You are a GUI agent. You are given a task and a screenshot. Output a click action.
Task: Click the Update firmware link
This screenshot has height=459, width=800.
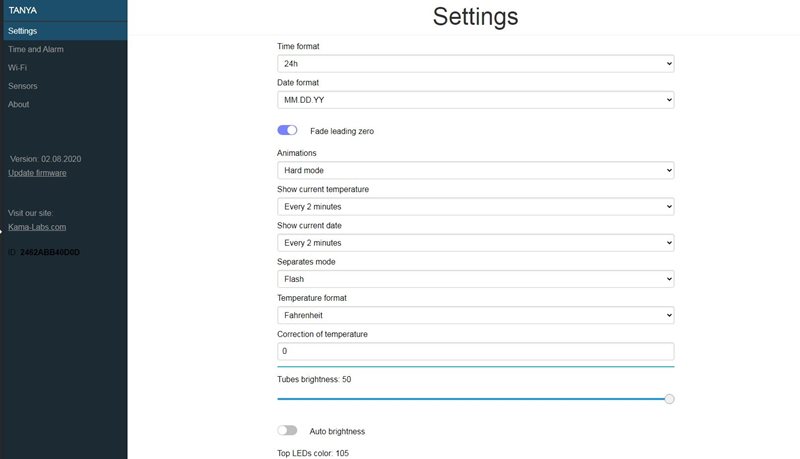(x=37, y=173)
